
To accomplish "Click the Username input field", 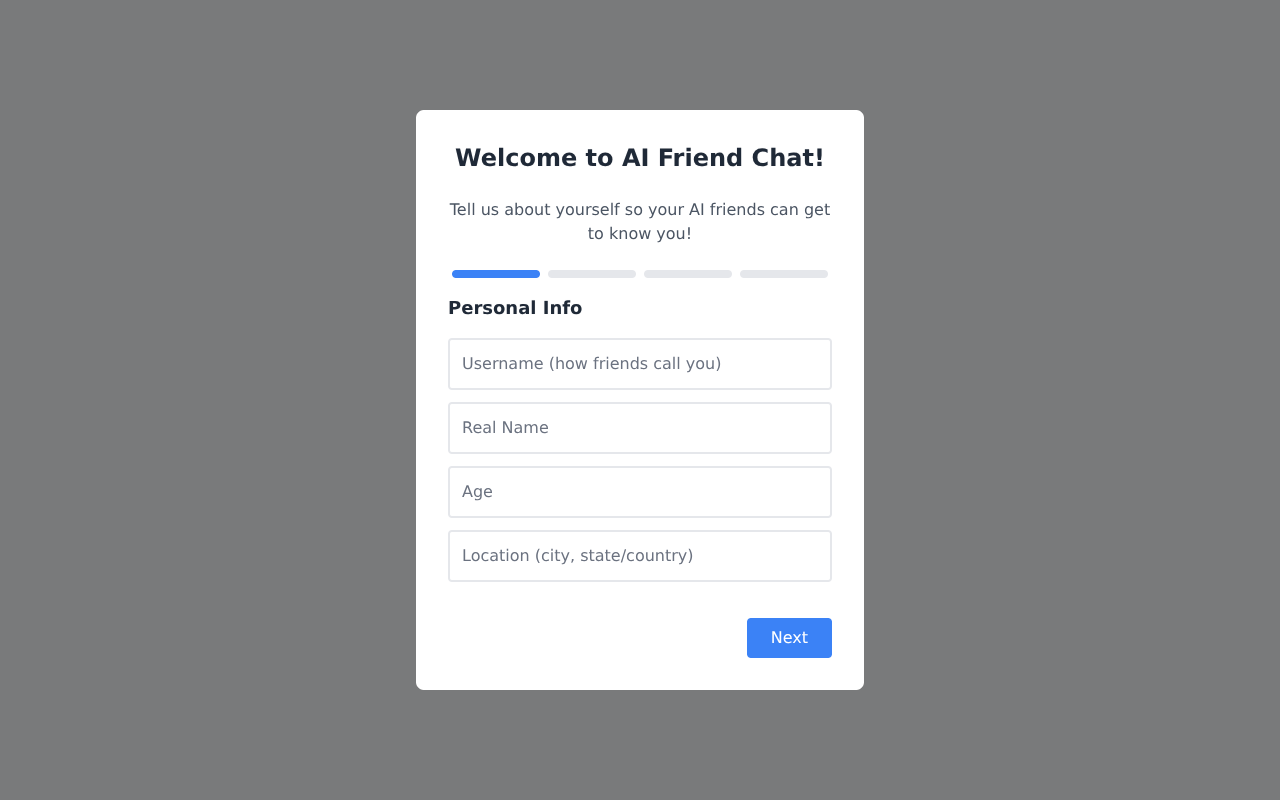I will coord(640,364).
